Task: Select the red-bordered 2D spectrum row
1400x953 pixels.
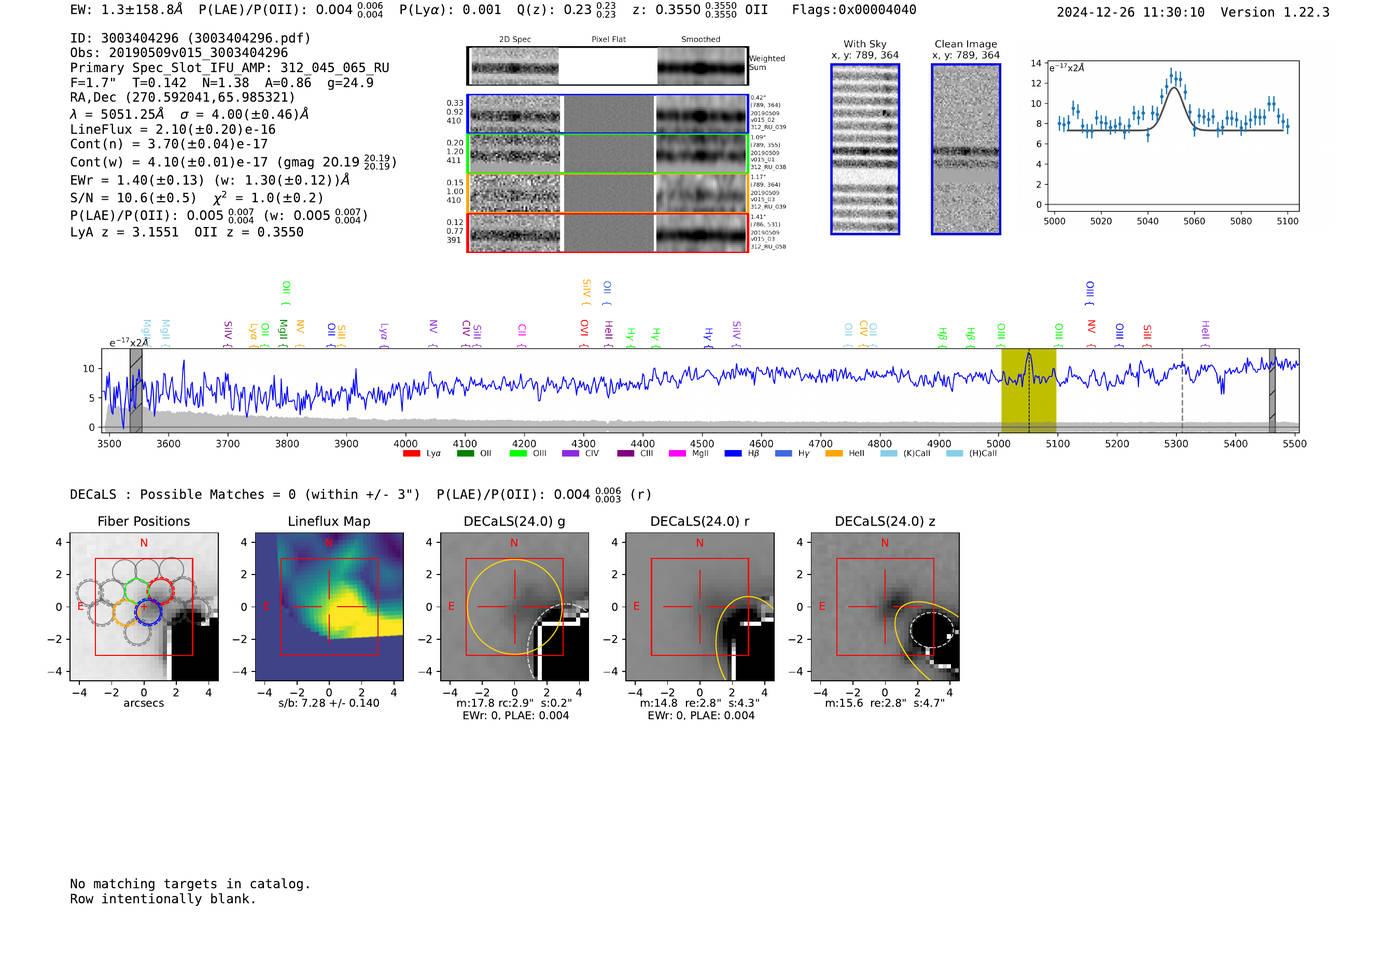Action: tap(608, 232)
